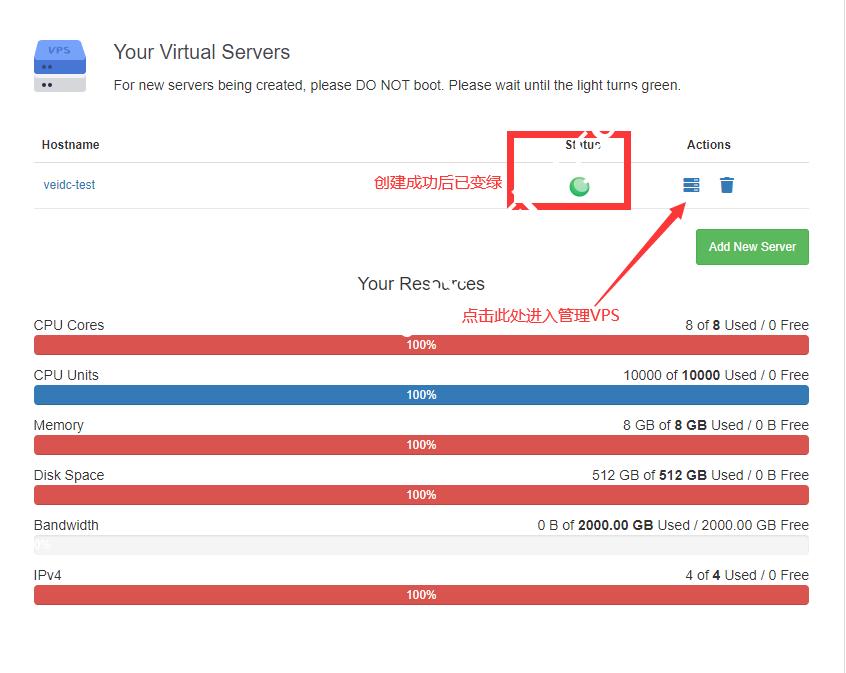
Task: Select the IPv4 100% usage bar
Action: [x=421, y=595]
